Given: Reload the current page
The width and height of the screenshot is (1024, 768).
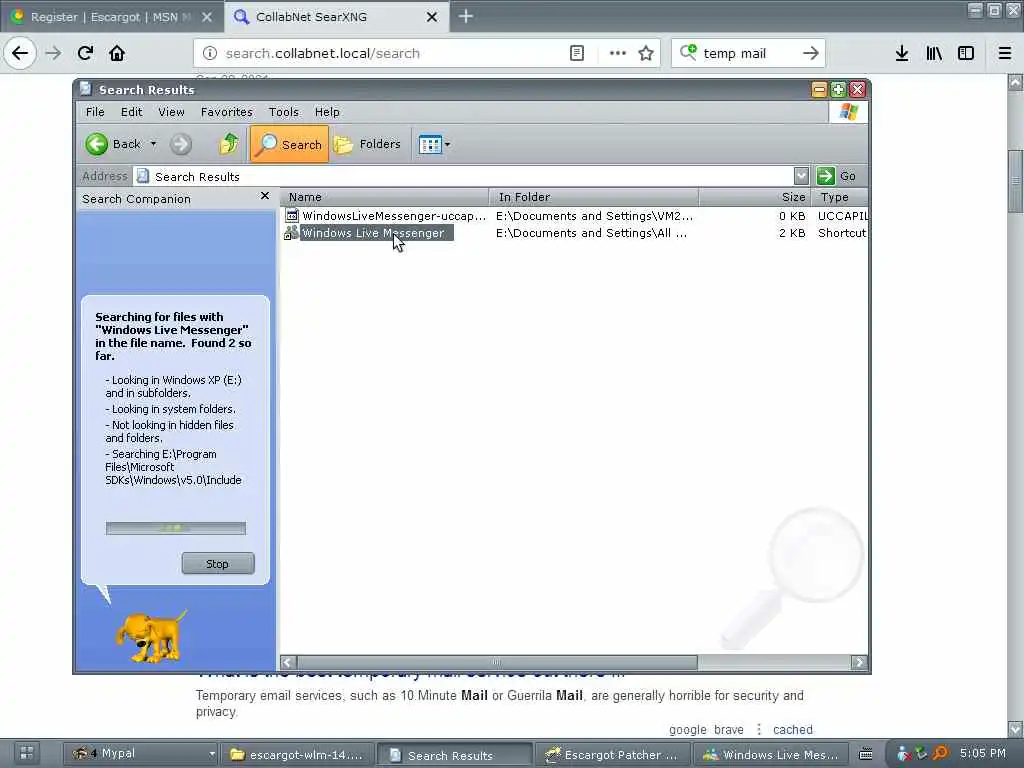Looking at the screenshot, I should click(x=86, y=53).
